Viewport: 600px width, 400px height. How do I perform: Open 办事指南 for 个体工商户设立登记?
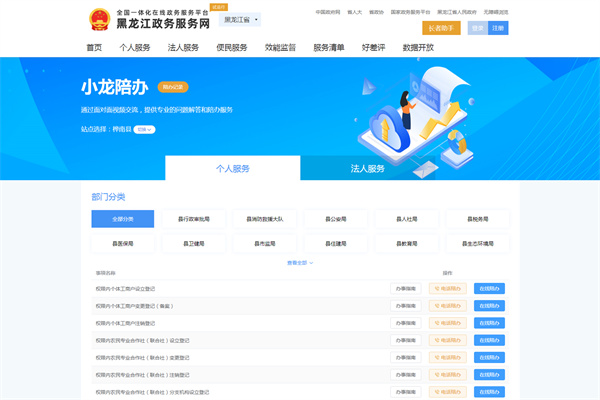[x=406, y=289]
